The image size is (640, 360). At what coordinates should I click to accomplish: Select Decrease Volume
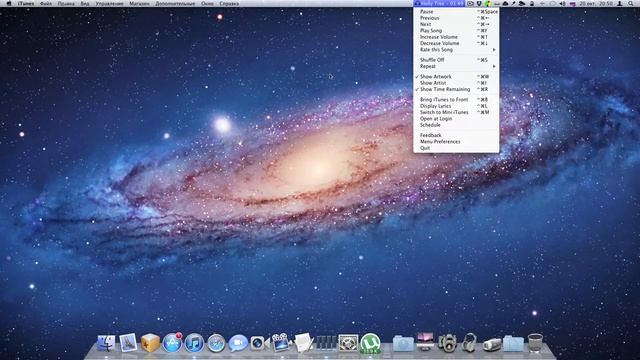click(456, 43)
